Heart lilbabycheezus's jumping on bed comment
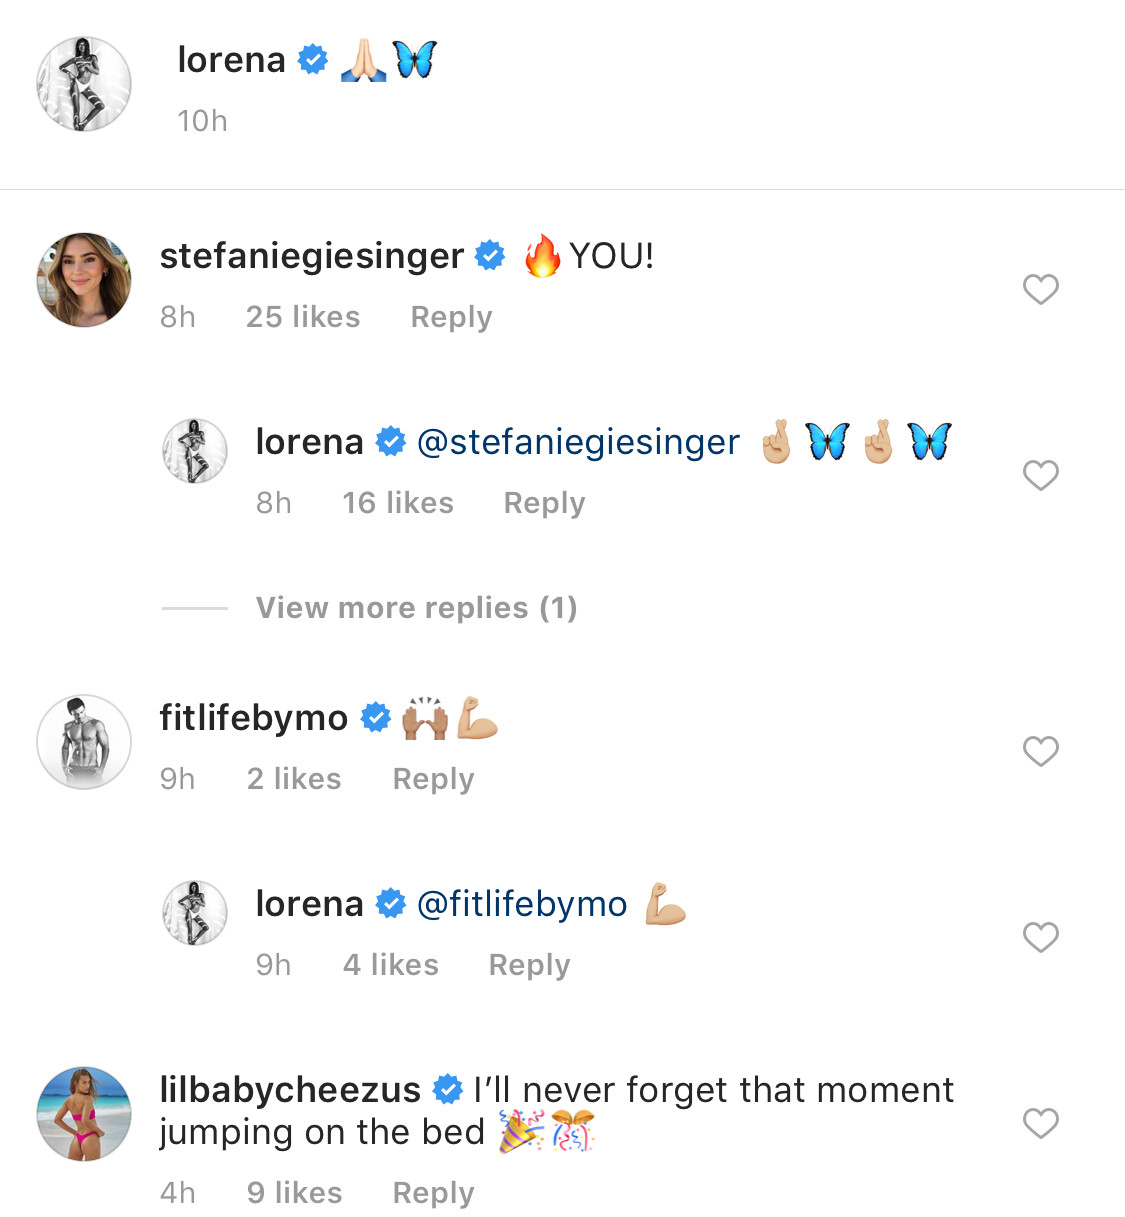This screenshot has width=1125, height=1217. tap(1040, 1123)
